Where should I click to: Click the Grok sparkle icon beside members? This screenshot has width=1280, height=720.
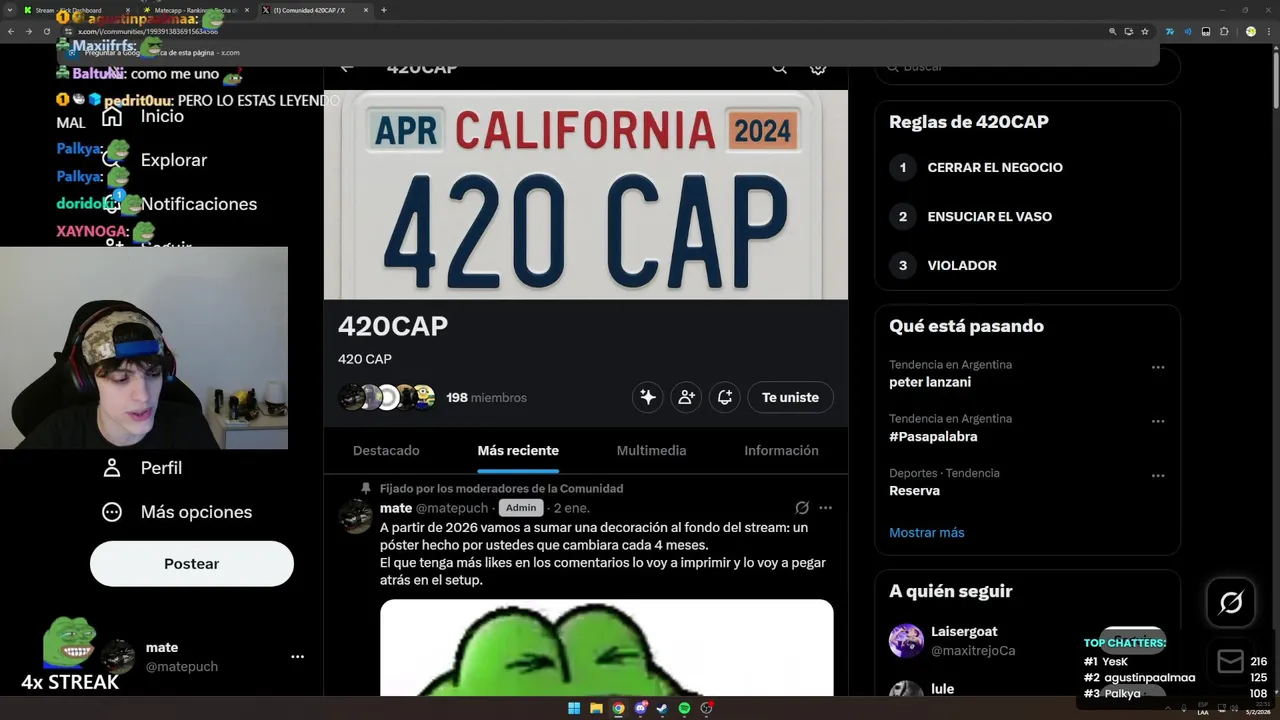pos(648,397)
